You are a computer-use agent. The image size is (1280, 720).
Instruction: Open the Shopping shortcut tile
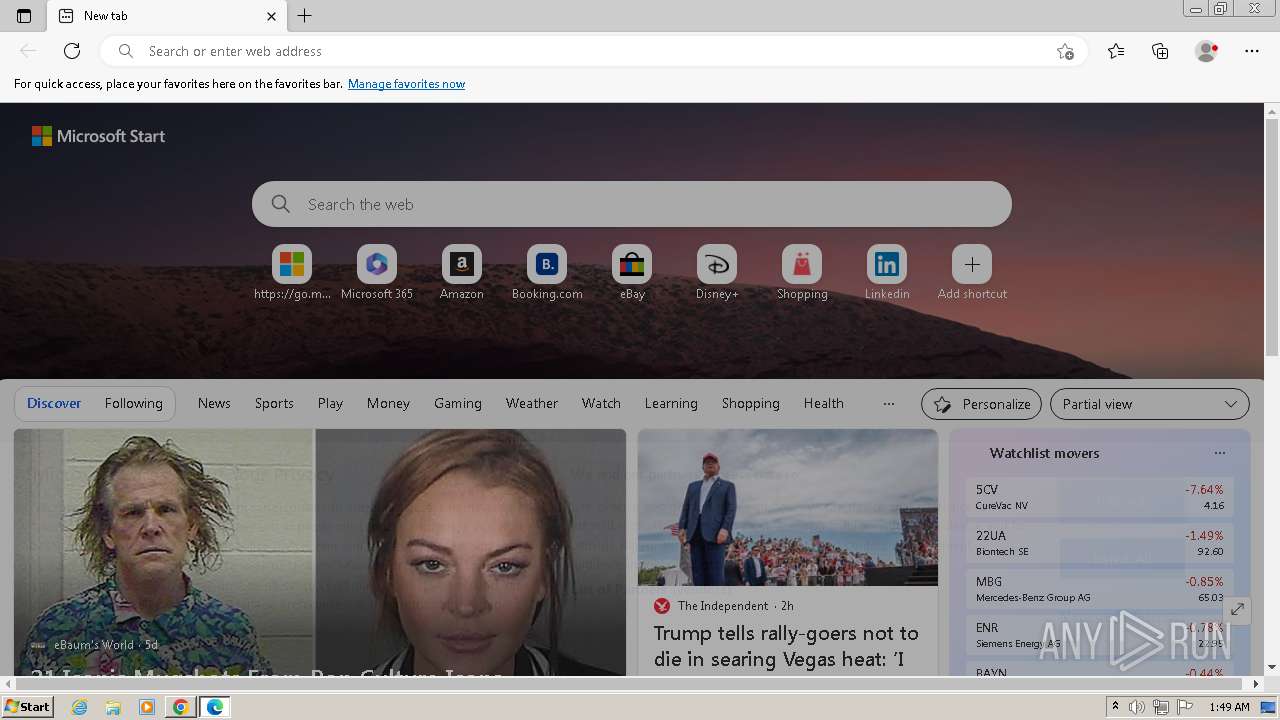(802, 272)
